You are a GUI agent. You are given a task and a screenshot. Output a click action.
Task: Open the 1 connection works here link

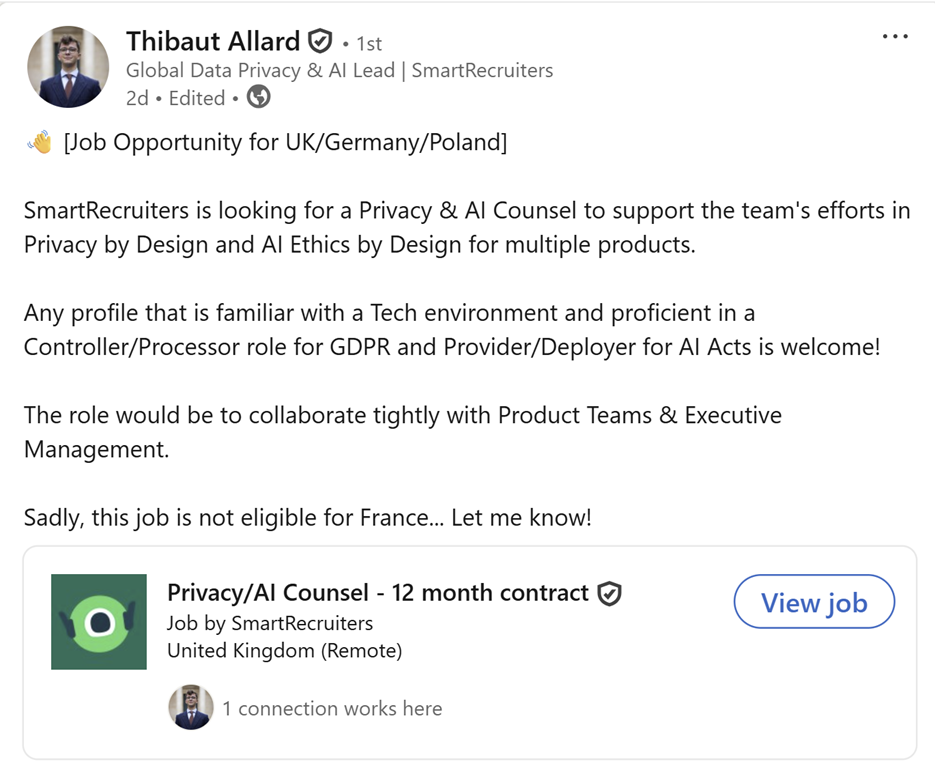click(331, 709)
